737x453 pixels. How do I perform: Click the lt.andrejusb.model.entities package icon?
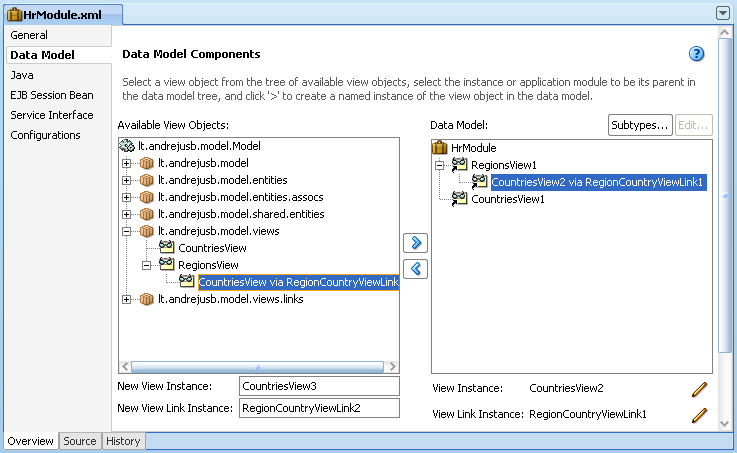tap(147, 180)
